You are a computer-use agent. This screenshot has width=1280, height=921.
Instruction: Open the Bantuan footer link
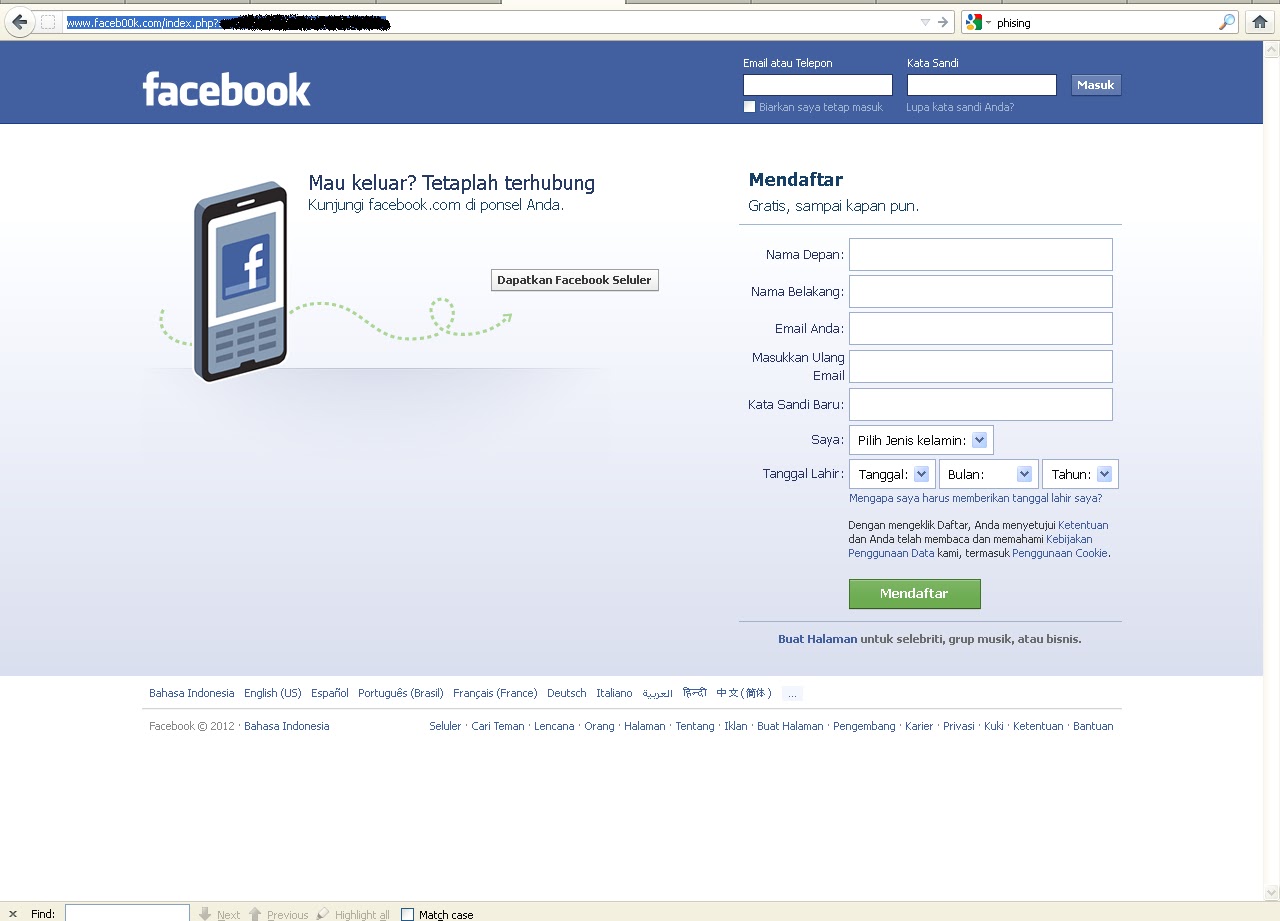point(1093,726)
